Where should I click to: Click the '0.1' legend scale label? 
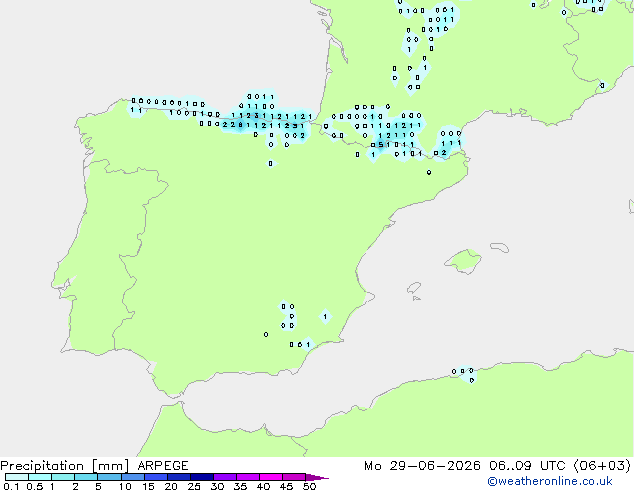click(11, 486)
